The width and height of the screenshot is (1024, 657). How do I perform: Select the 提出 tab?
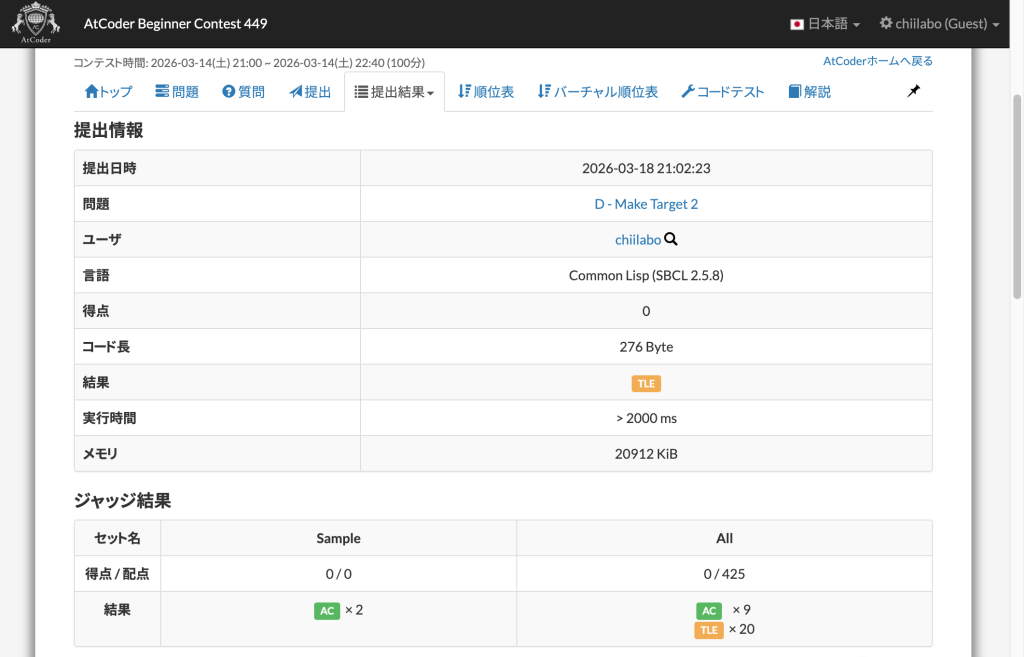310,92
